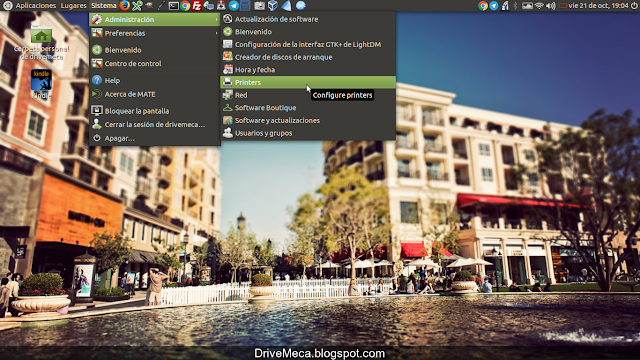Open the Carpeta personal home folder icon
The width and height of the screenshot is (640, 360).
click(x=41, y=43)
